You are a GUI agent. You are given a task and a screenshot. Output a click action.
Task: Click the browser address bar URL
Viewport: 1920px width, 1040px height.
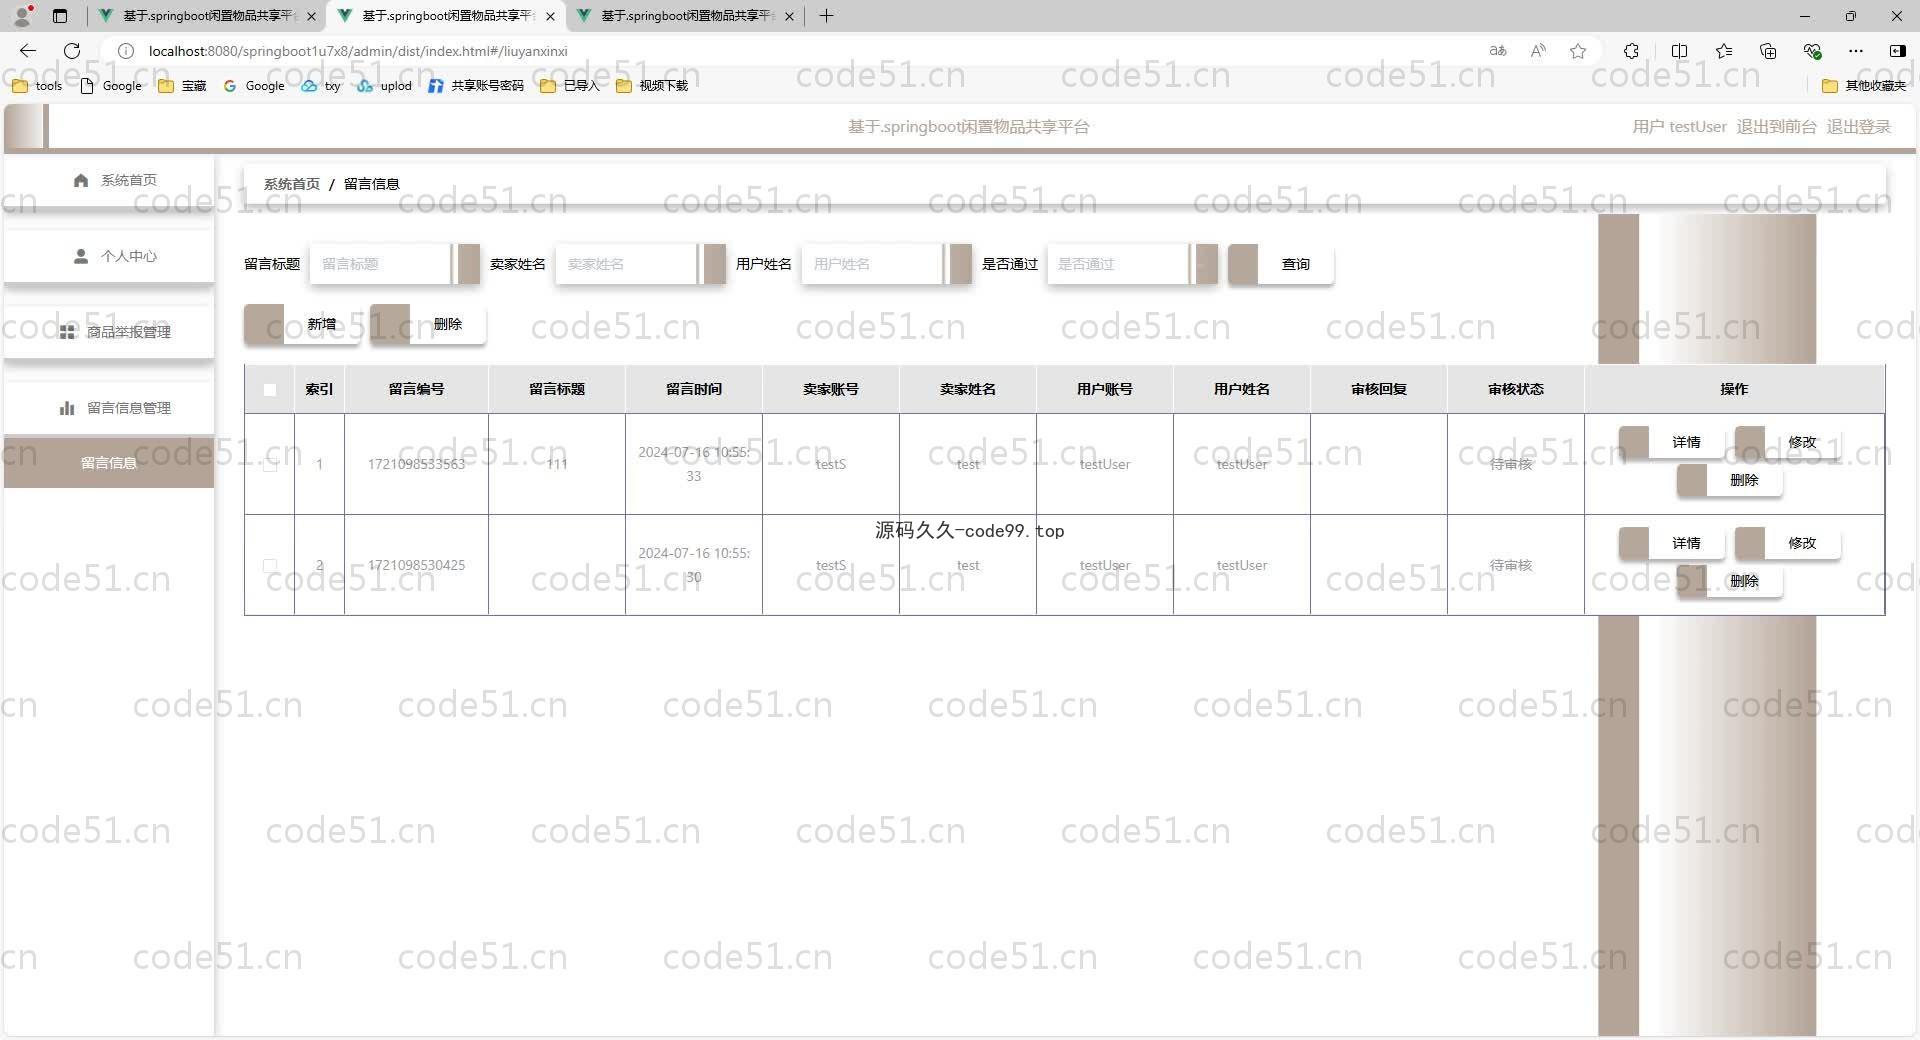click(358, 51)
